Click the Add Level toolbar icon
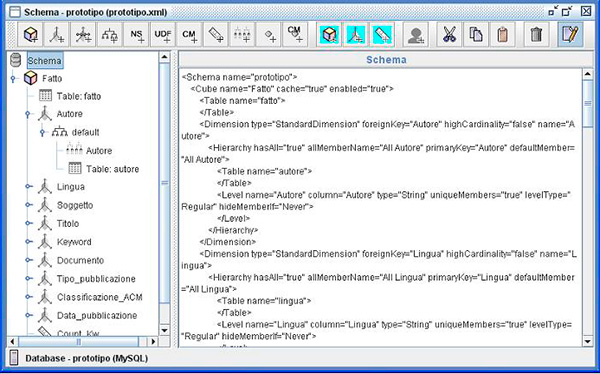 coord(242,35)
